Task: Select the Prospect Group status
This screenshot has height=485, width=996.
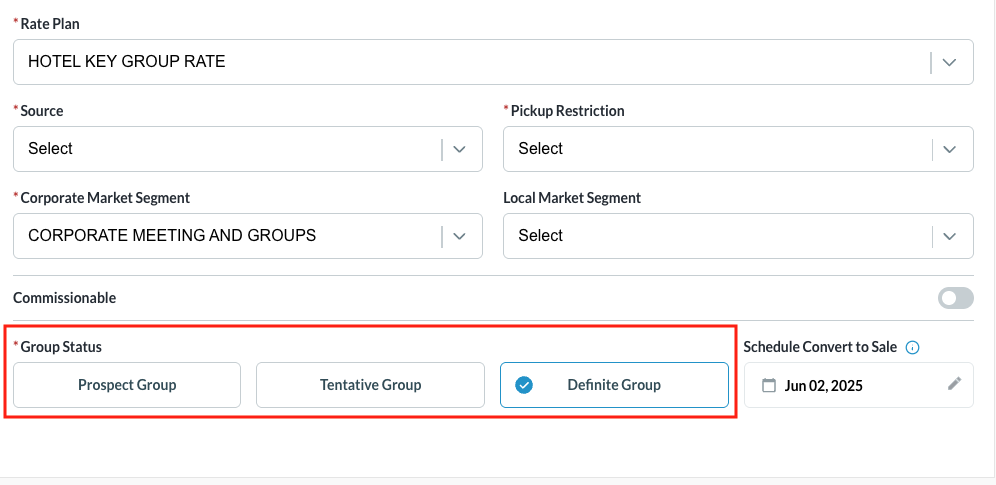Action: (127, 385)
